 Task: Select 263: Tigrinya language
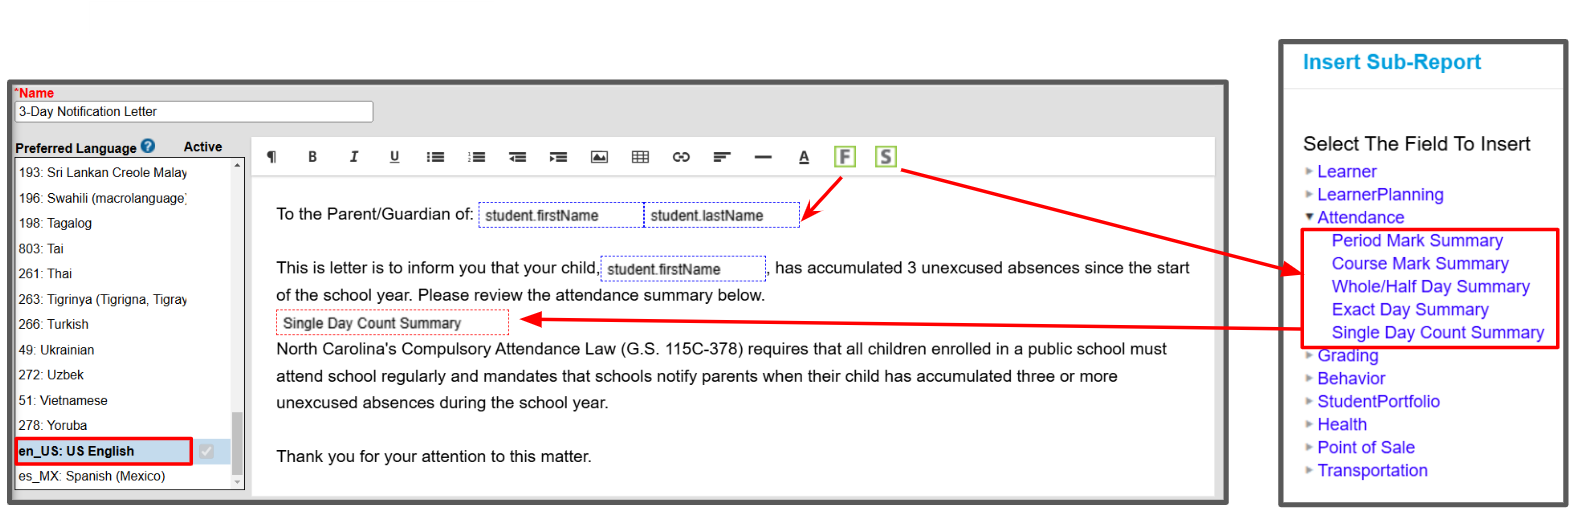point(103,300)
